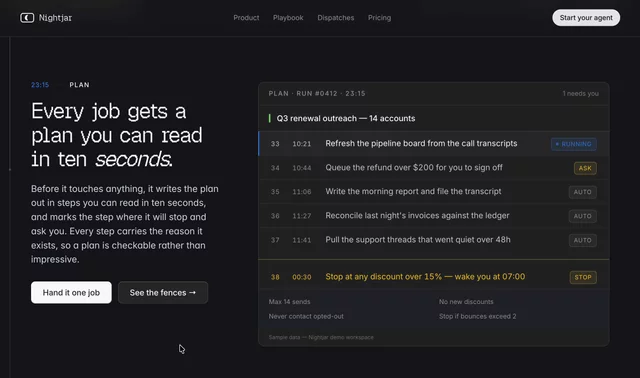This screenshot has width=640, height=378.
Task: Open the Pricing nav link
Action: point(379,18)
